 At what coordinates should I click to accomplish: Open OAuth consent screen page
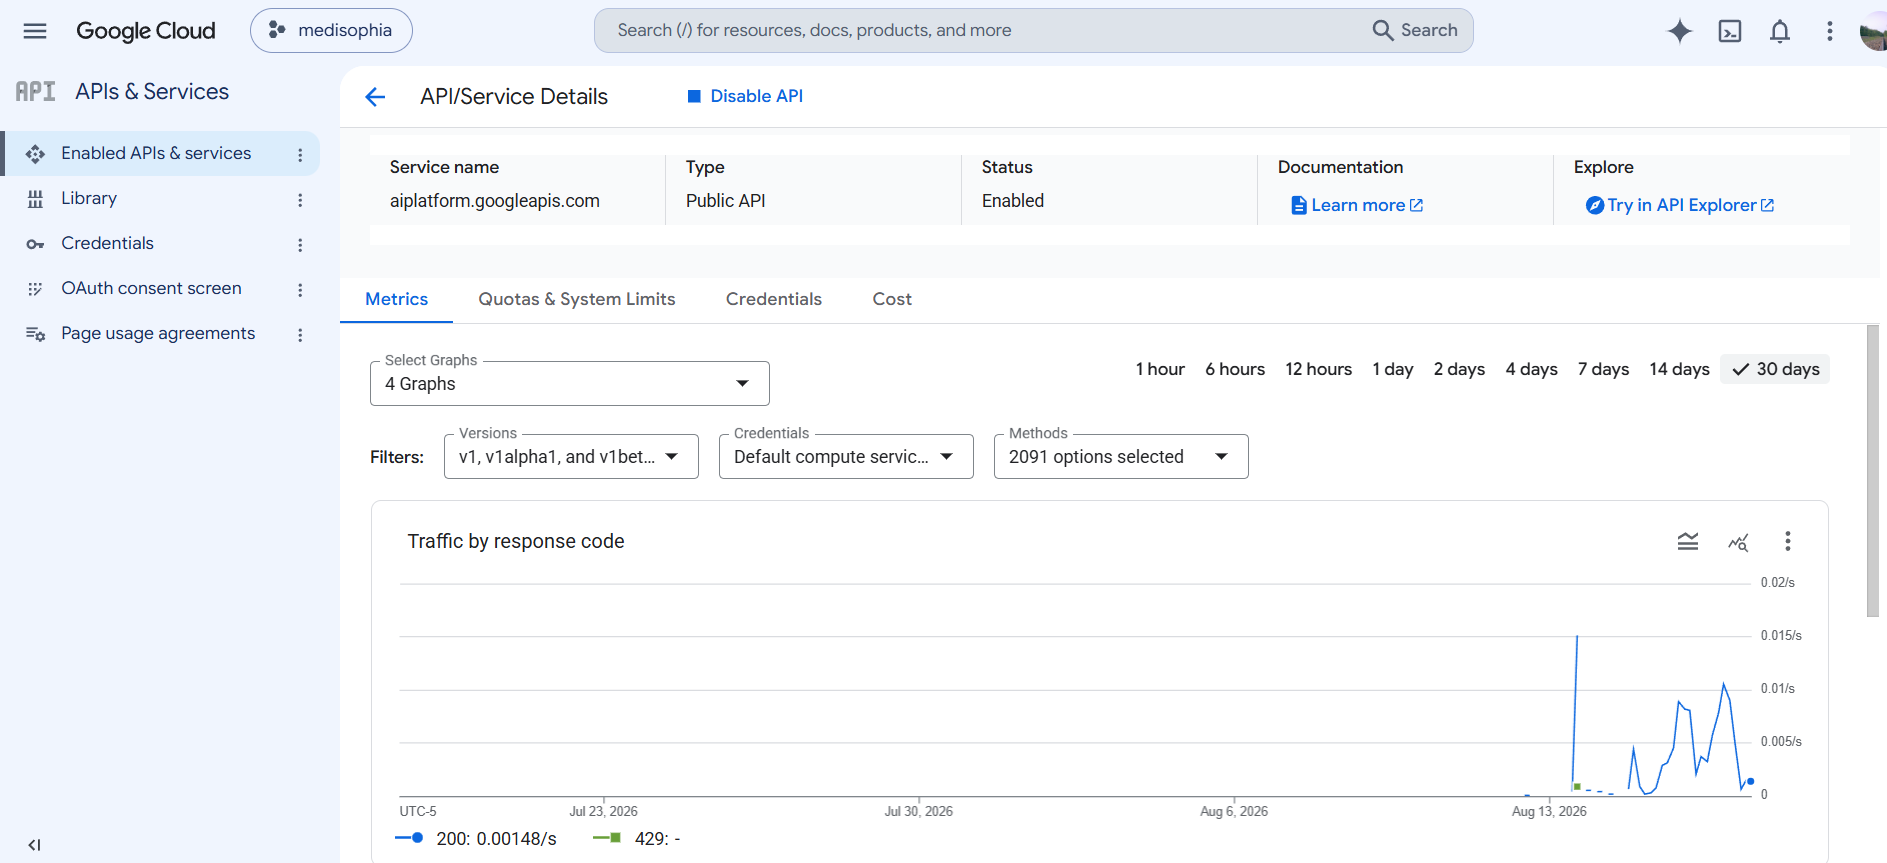151,288
